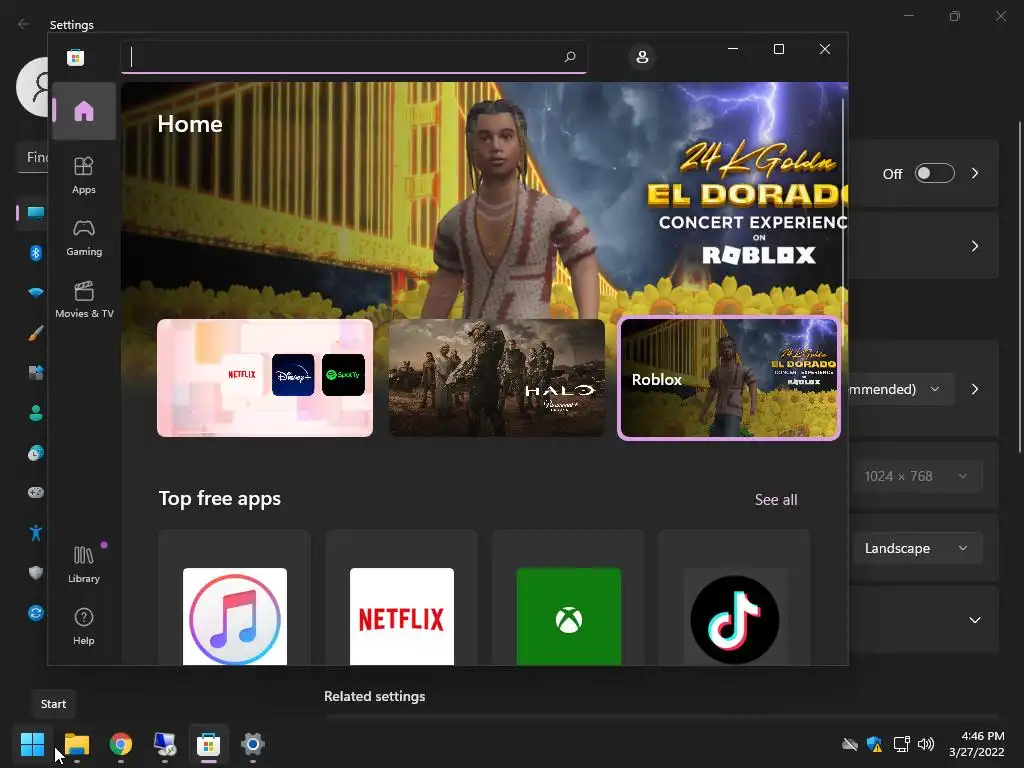The width and height of the screenshot is (1024, 768).
Task: Select Microsoft Store icon on taskbar
Action: (208, 744)
